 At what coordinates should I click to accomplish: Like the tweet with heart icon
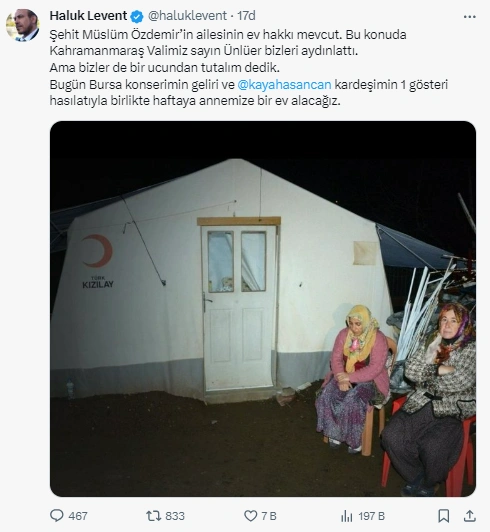pyautogui.click(x=250, y=516)
